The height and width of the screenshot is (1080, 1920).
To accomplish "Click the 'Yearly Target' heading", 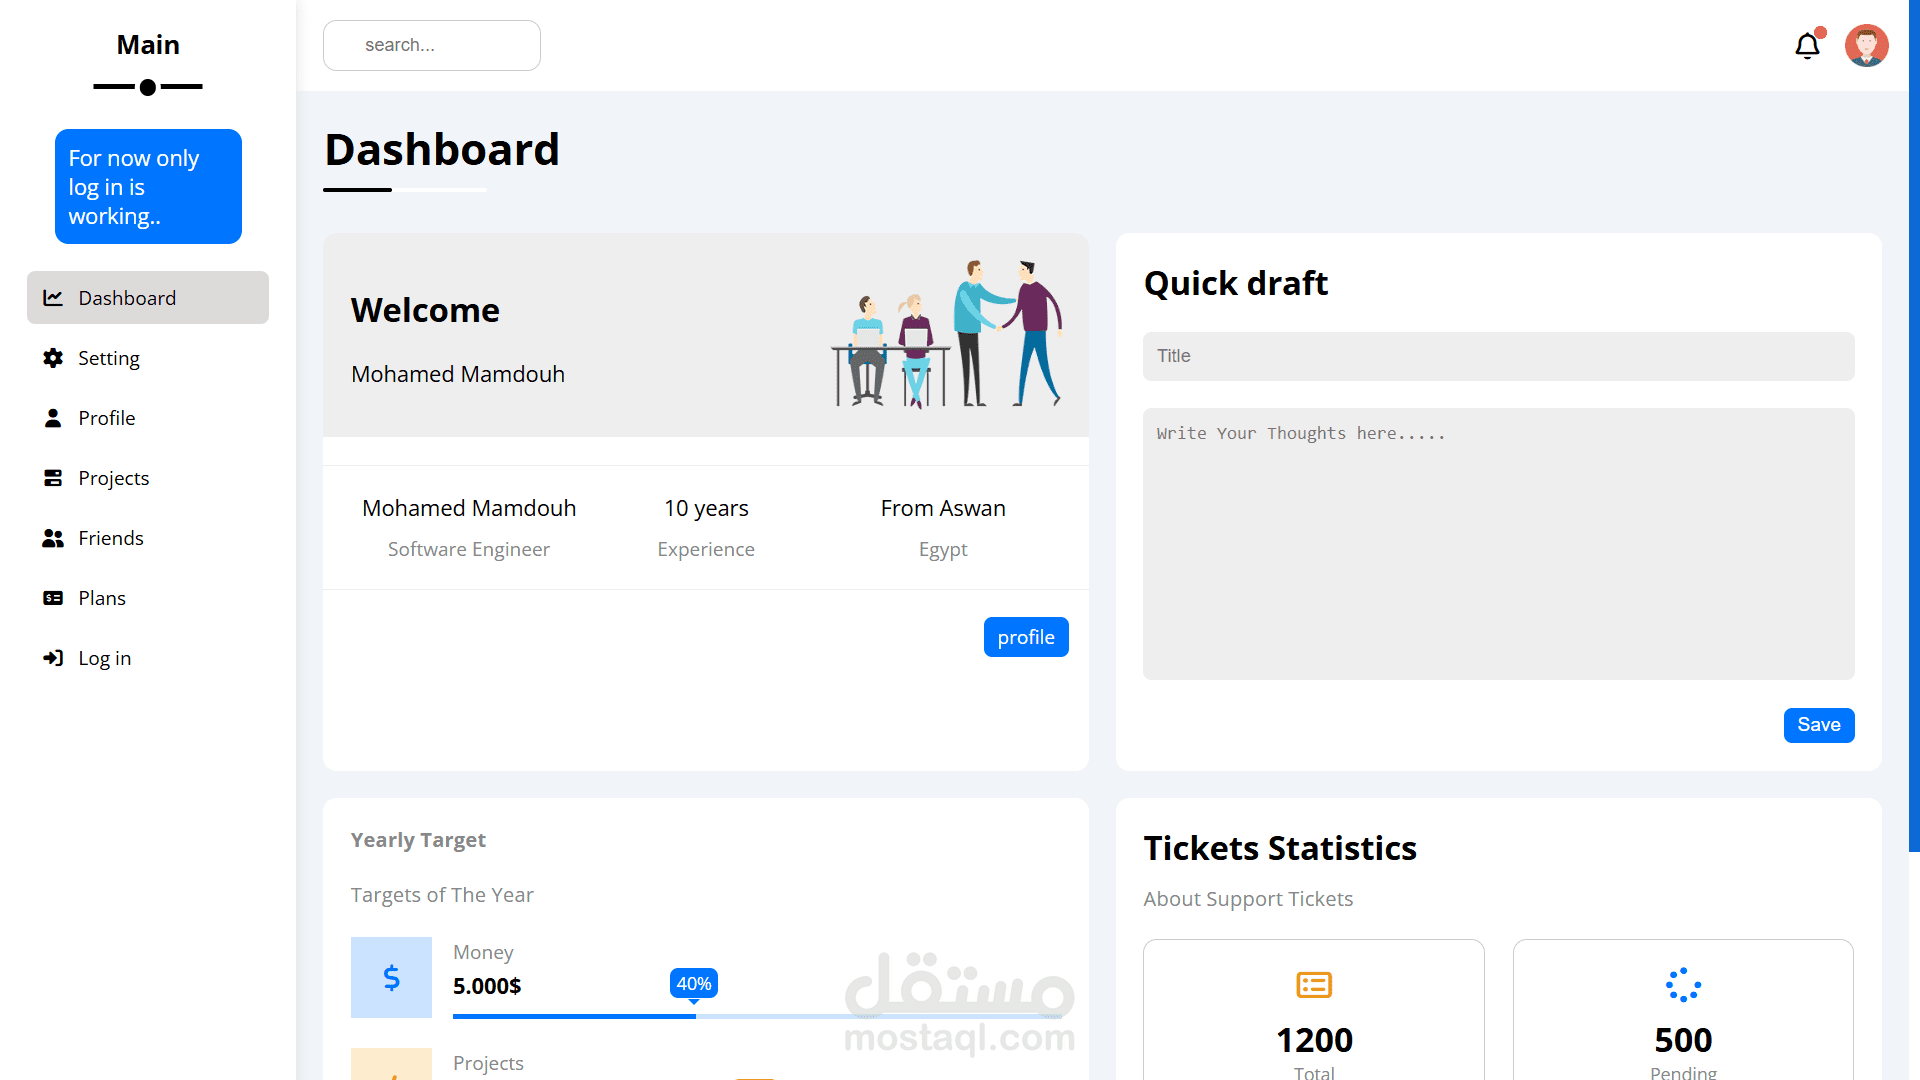I will pyautogui.click(x=418, y=840).
